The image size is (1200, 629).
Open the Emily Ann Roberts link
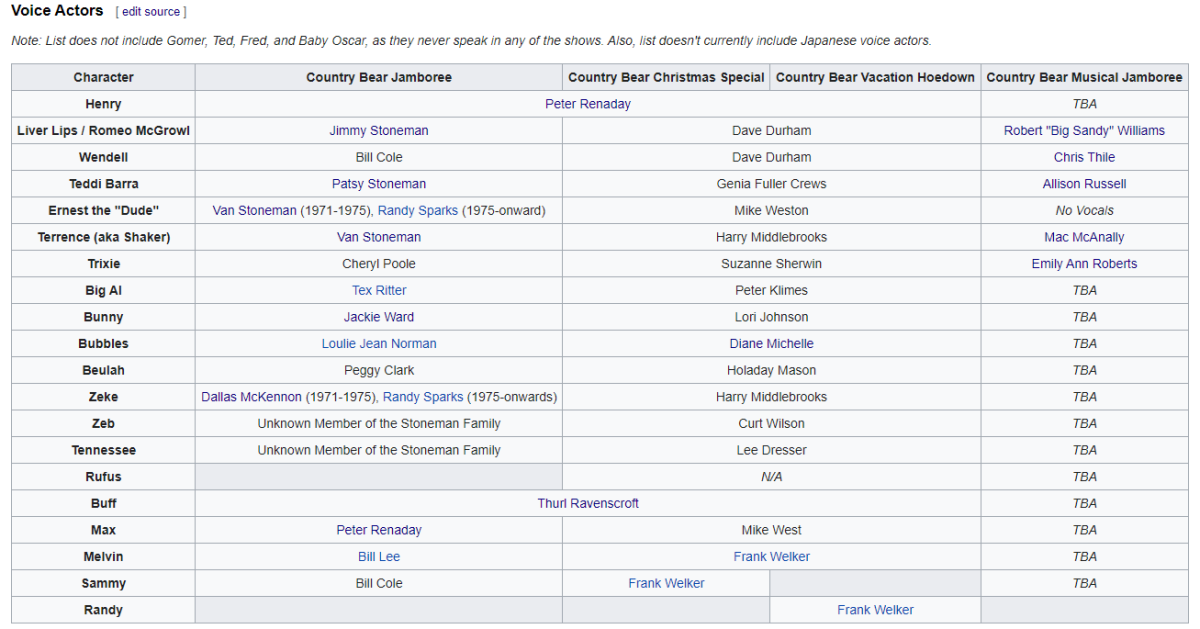[x=1084, y=264]
